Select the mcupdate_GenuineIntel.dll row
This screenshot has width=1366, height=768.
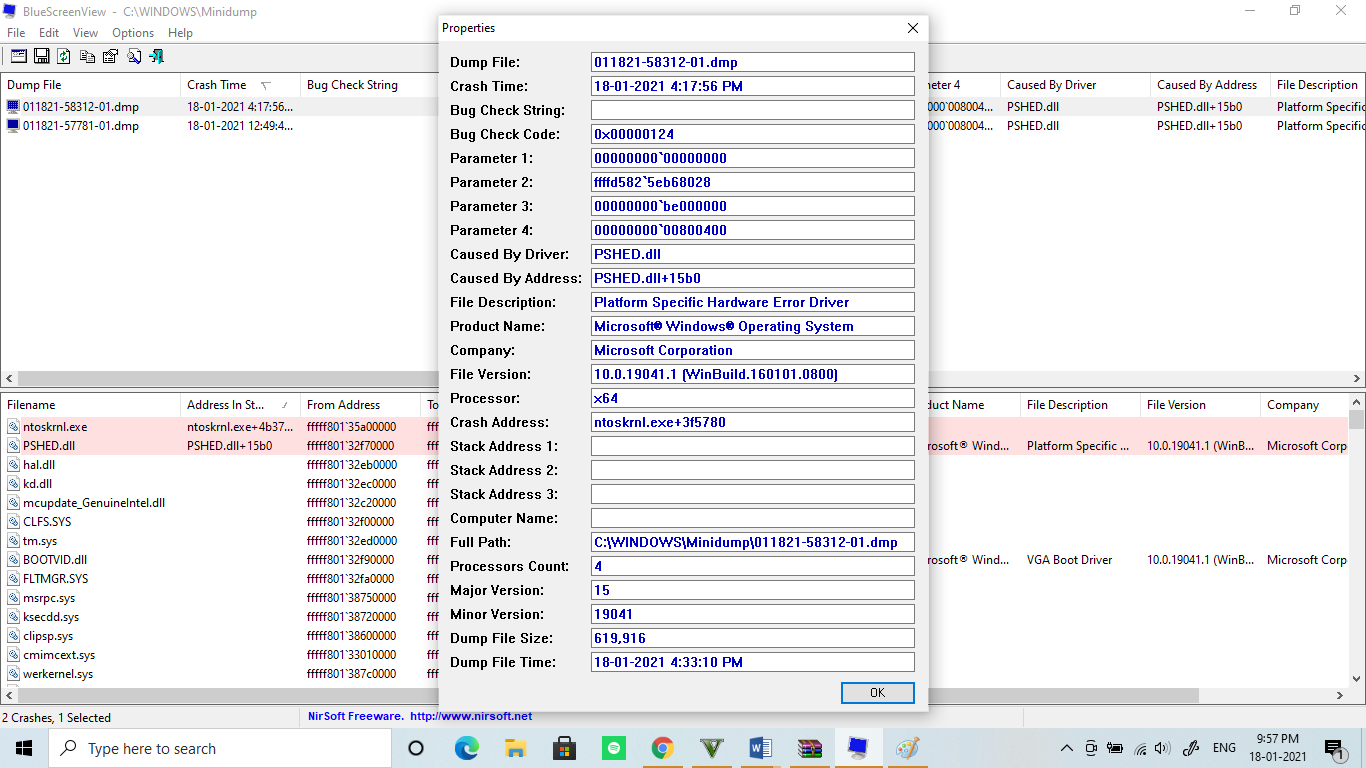94,503
